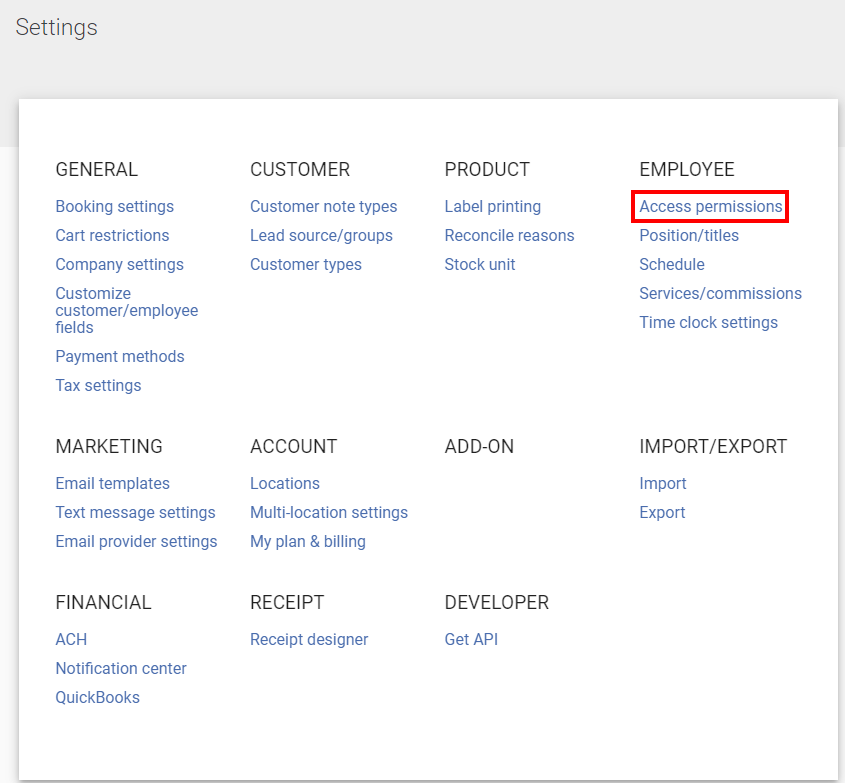
Task: Select Payment methods link
Action: [120, 357]
